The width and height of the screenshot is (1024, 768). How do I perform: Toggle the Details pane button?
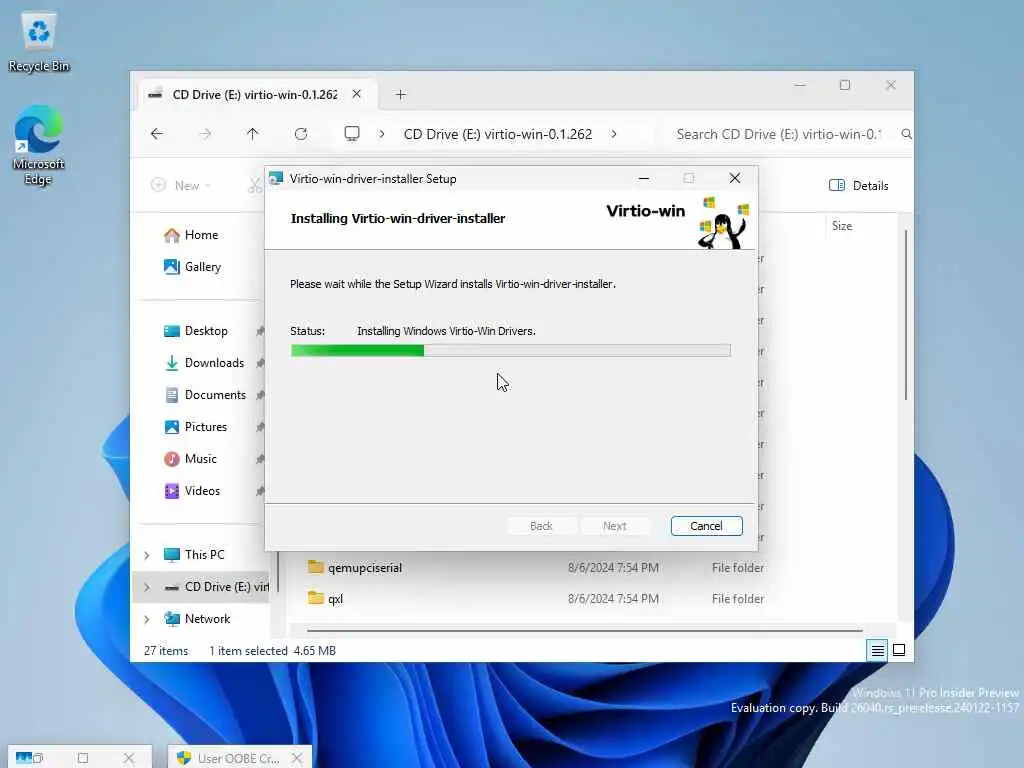click(x=858, y=185)
